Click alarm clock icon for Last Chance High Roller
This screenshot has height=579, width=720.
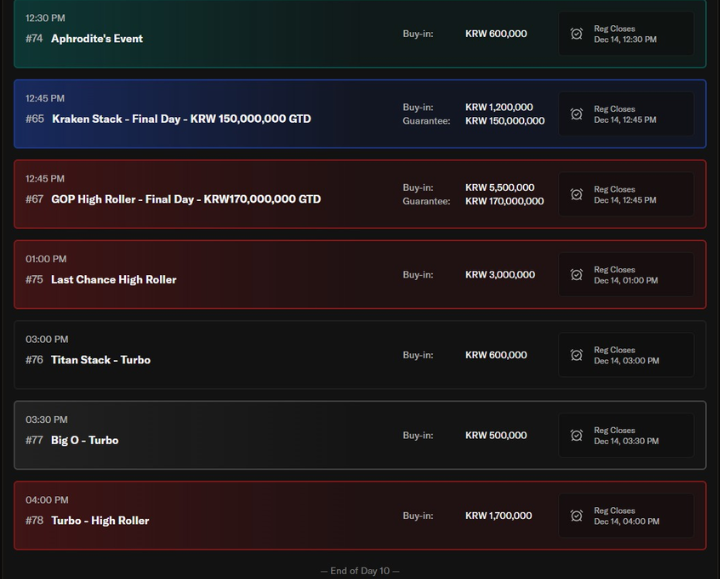point(577,275)
